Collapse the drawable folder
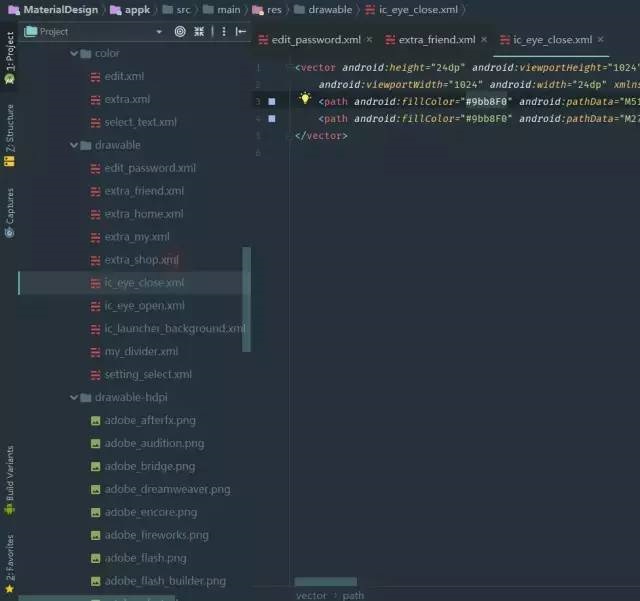This screenshot has height=601, width=640. (x=74, y=145)
